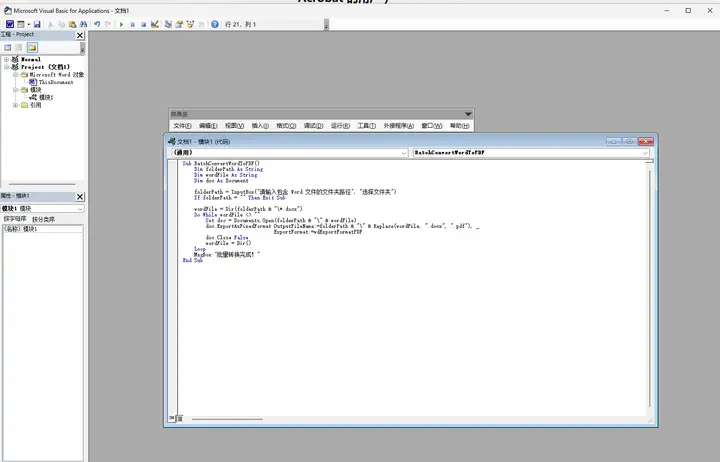Run the macro with green play icon
720x462 pixels.
click(x=121, y=24)
